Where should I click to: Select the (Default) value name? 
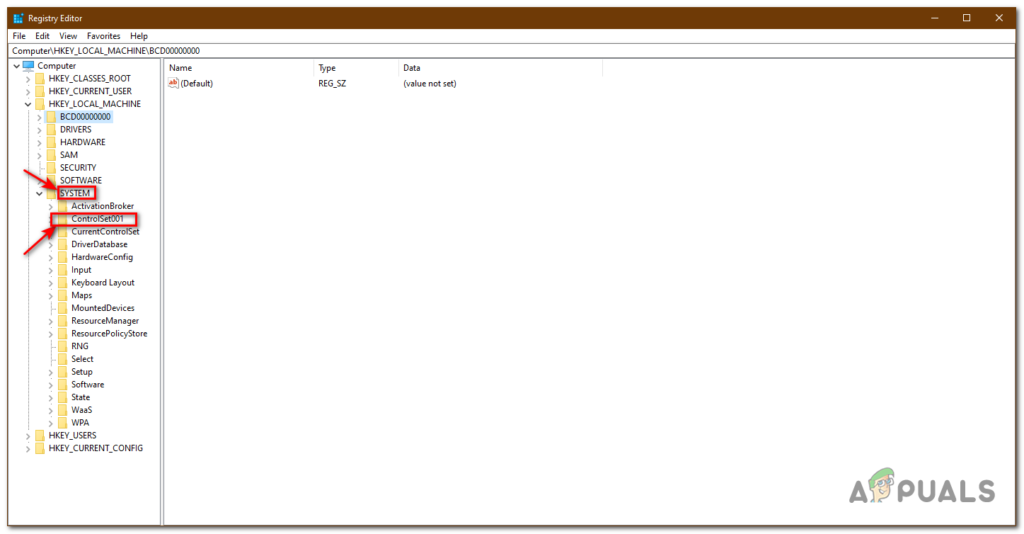click(x=197, y=84)
